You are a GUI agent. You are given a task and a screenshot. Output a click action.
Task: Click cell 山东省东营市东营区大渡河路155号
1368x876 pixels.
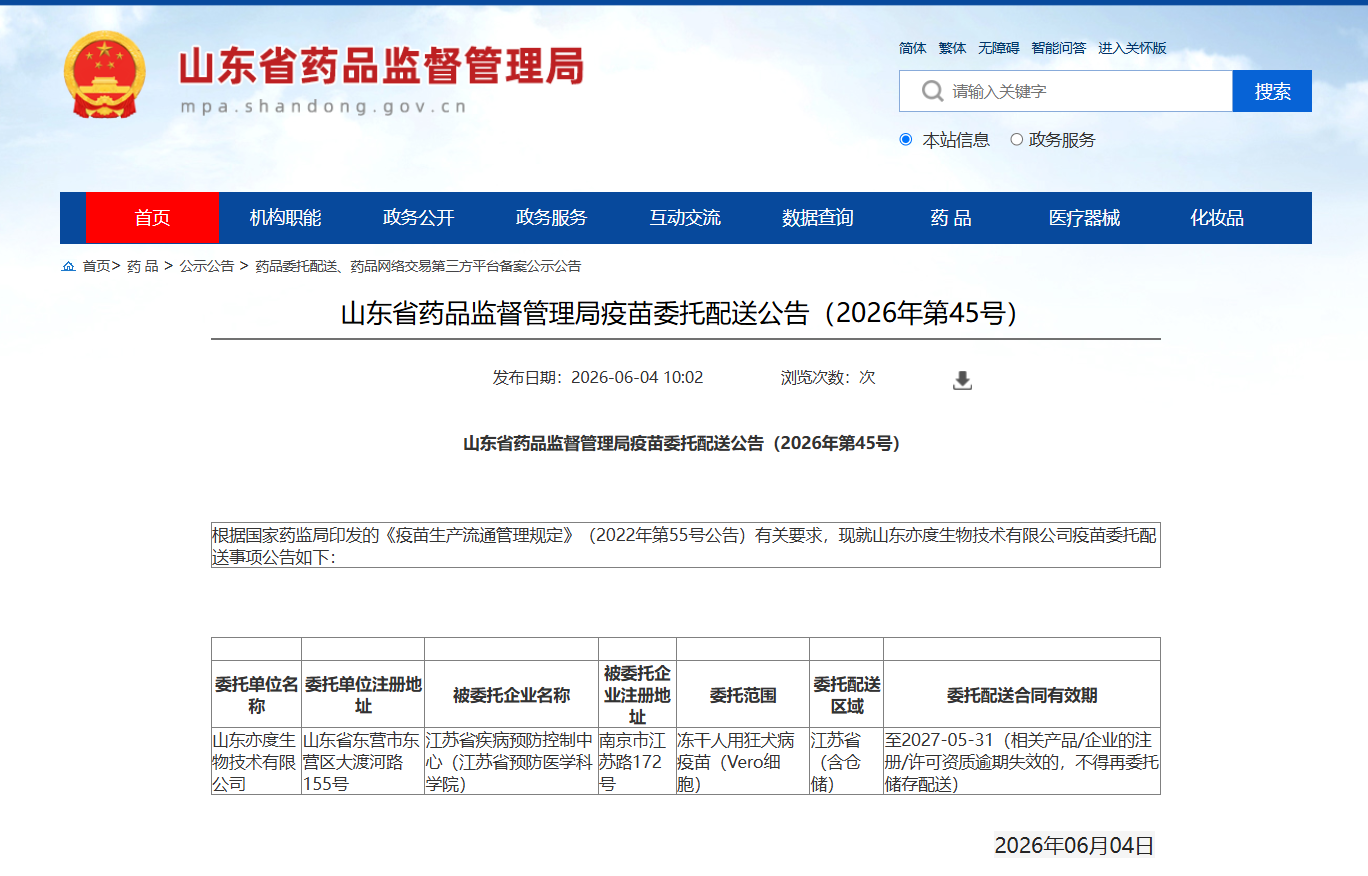(x=363, y=762)
